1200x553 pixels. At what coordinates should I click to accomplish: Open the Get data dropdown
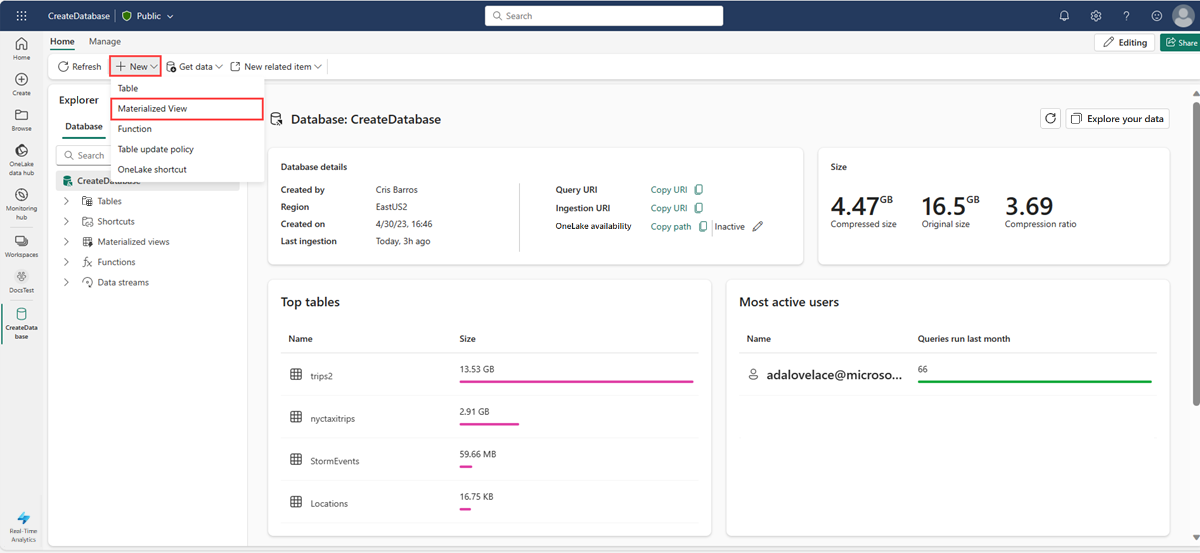click(194, 67)
